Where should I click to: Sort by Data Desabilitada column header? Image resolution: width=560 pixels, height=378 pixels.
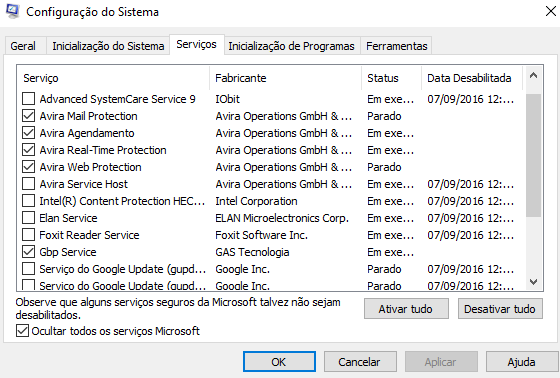472,78
